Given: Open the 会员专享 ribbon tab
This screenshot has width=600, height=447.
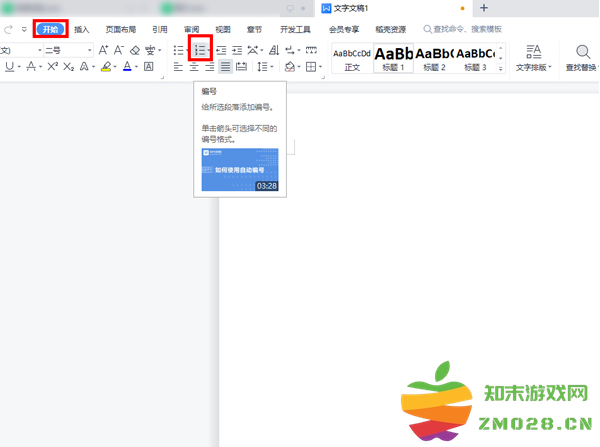Looking at the screenshot, I should (x=344, y=29).
